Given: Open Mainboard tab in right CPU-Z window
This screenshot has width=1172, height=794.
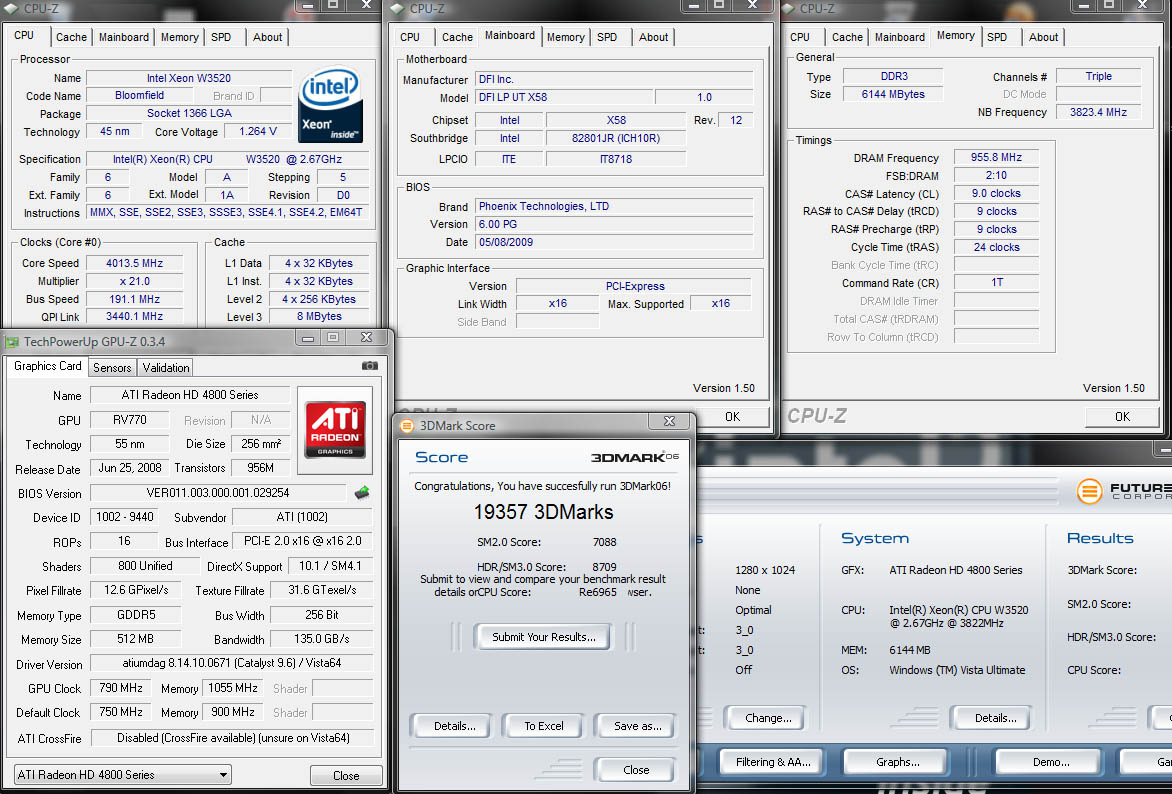Looking at the screenshot, I should pyautogui.click(x=900, y=37).
